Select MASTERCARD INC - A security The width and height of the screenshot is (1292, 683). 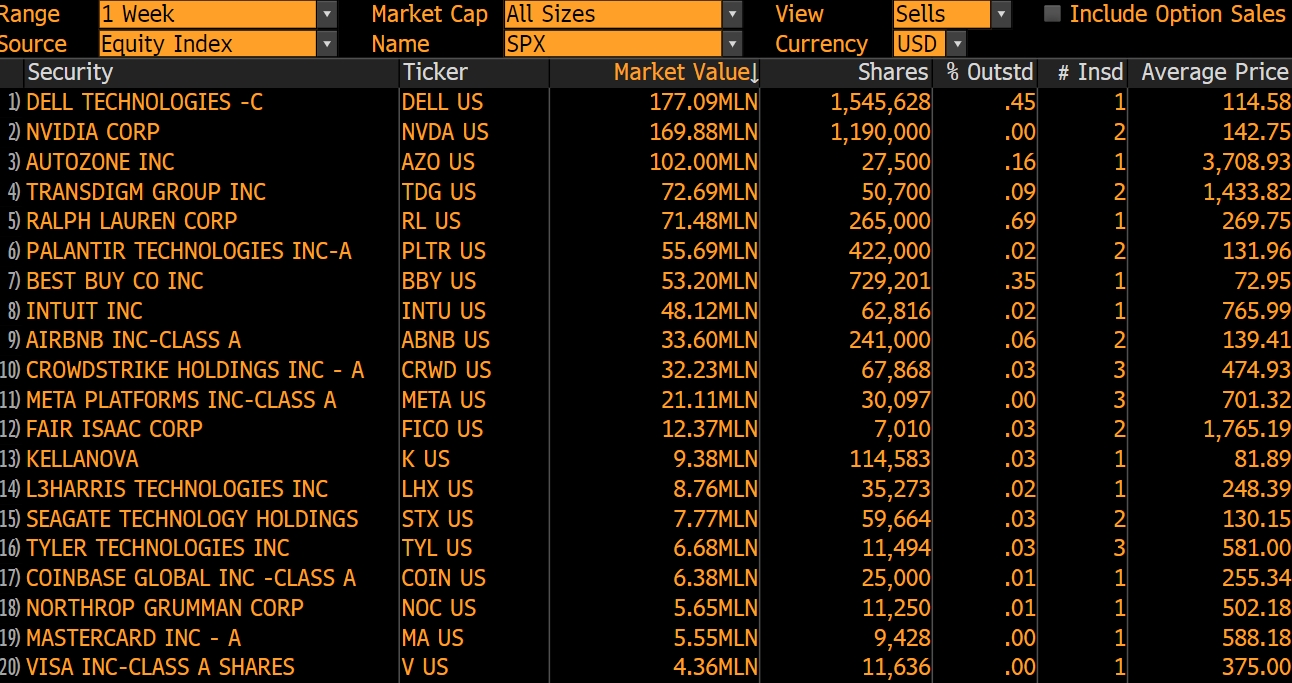click(x=134, y=638)
